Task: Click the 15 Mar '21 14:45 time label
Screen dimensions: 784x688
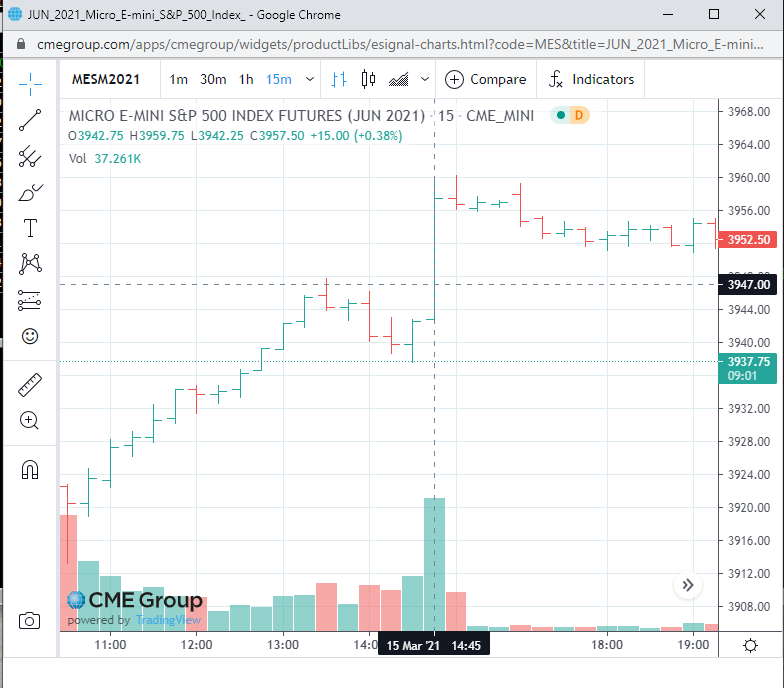Action: tap(434, 646)
